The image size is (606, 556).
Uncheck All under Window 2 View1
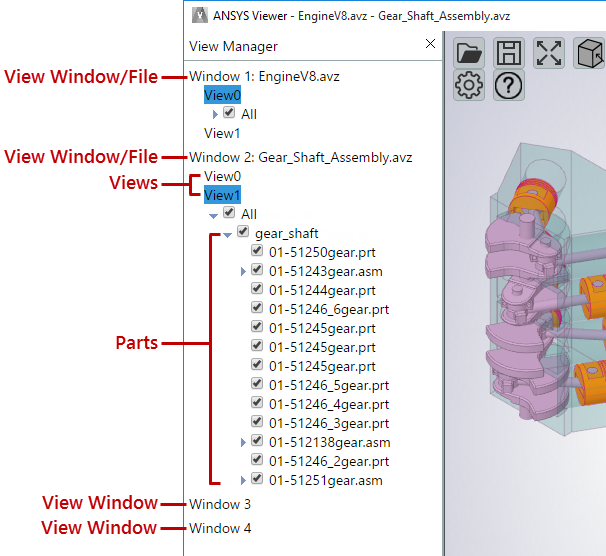[x=229, y=213]
